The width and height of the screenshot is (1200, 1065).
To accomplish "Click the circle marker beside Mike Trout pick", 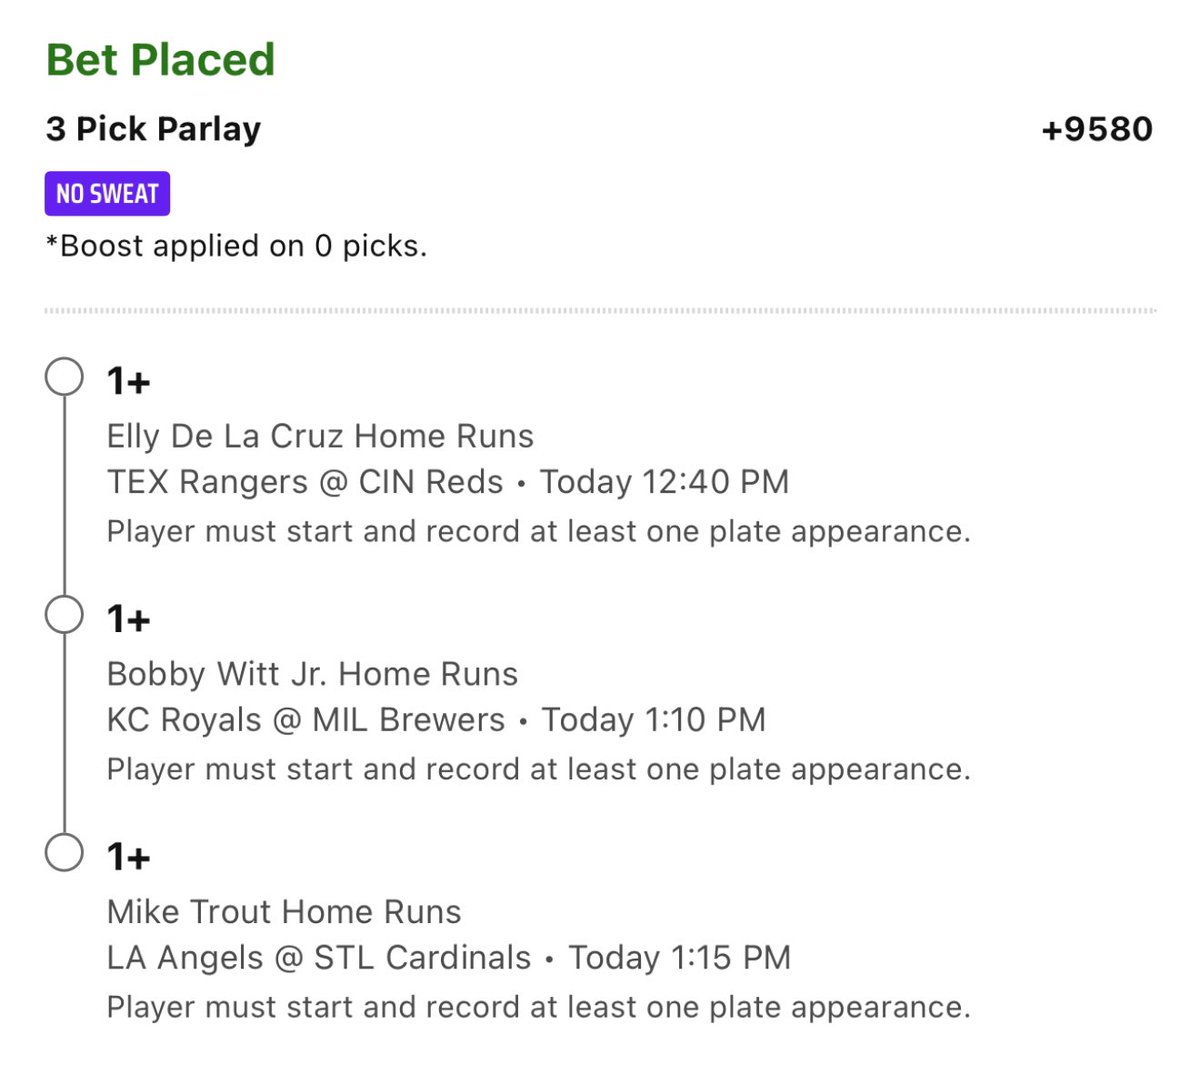I will [65, 853].
